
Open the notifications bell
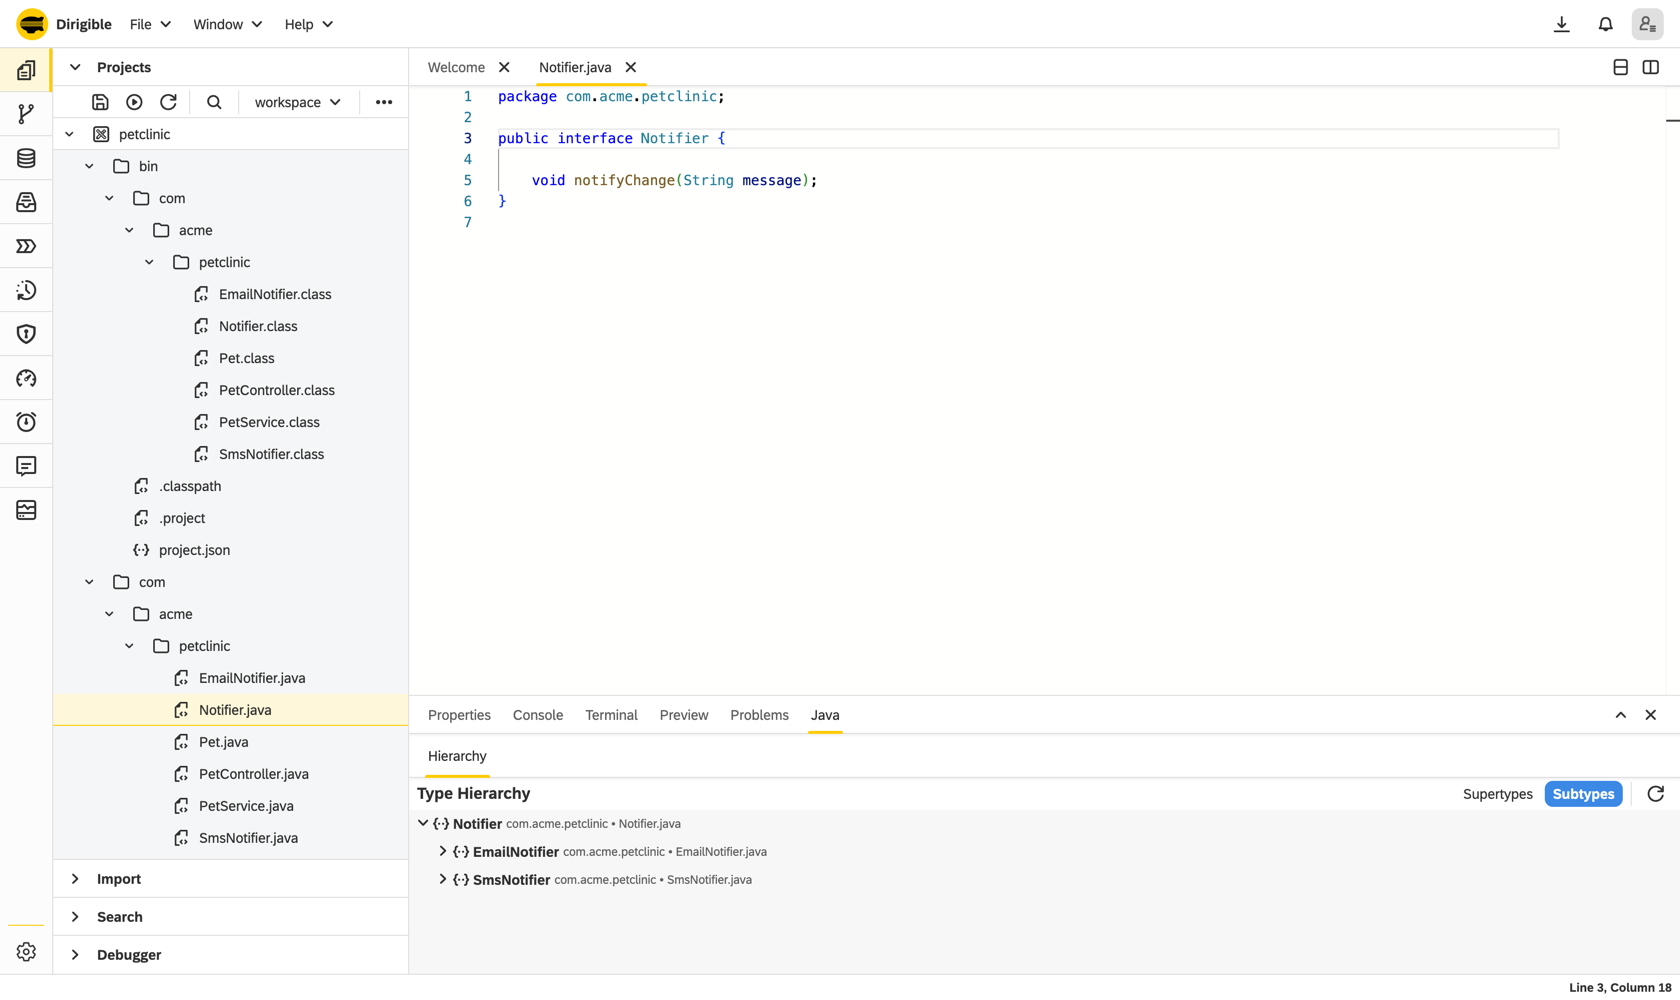pos(1606,24)
